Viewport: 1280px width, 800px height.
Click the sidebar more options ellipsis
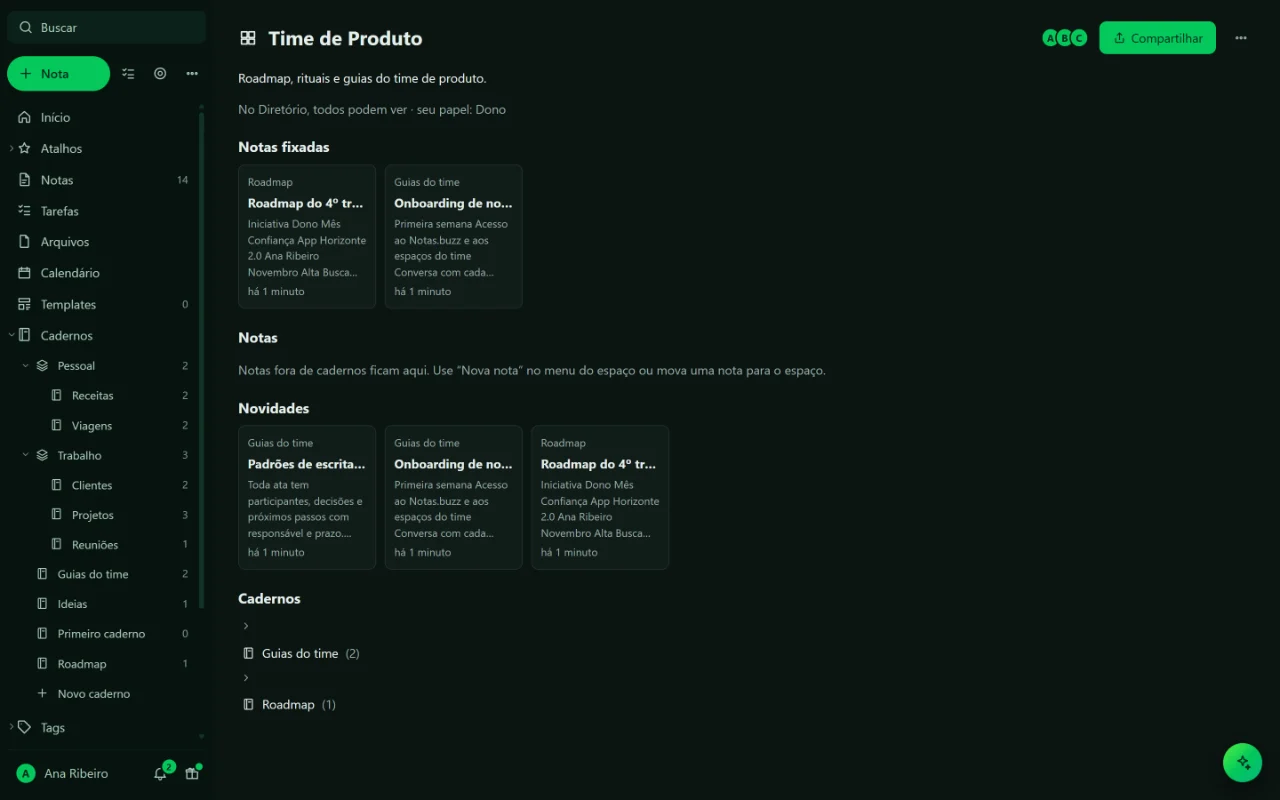point(192,74)
